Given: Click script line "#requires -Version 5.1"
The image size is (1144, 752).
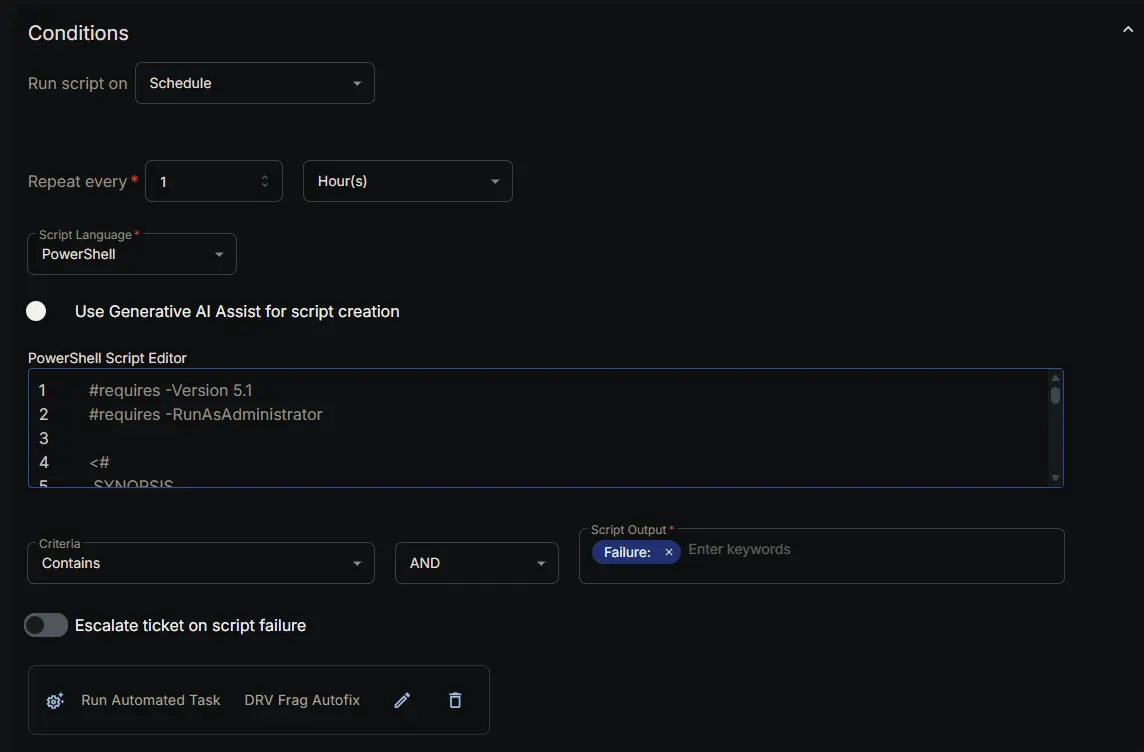Looking at the screenshot, I should (171, 390).
